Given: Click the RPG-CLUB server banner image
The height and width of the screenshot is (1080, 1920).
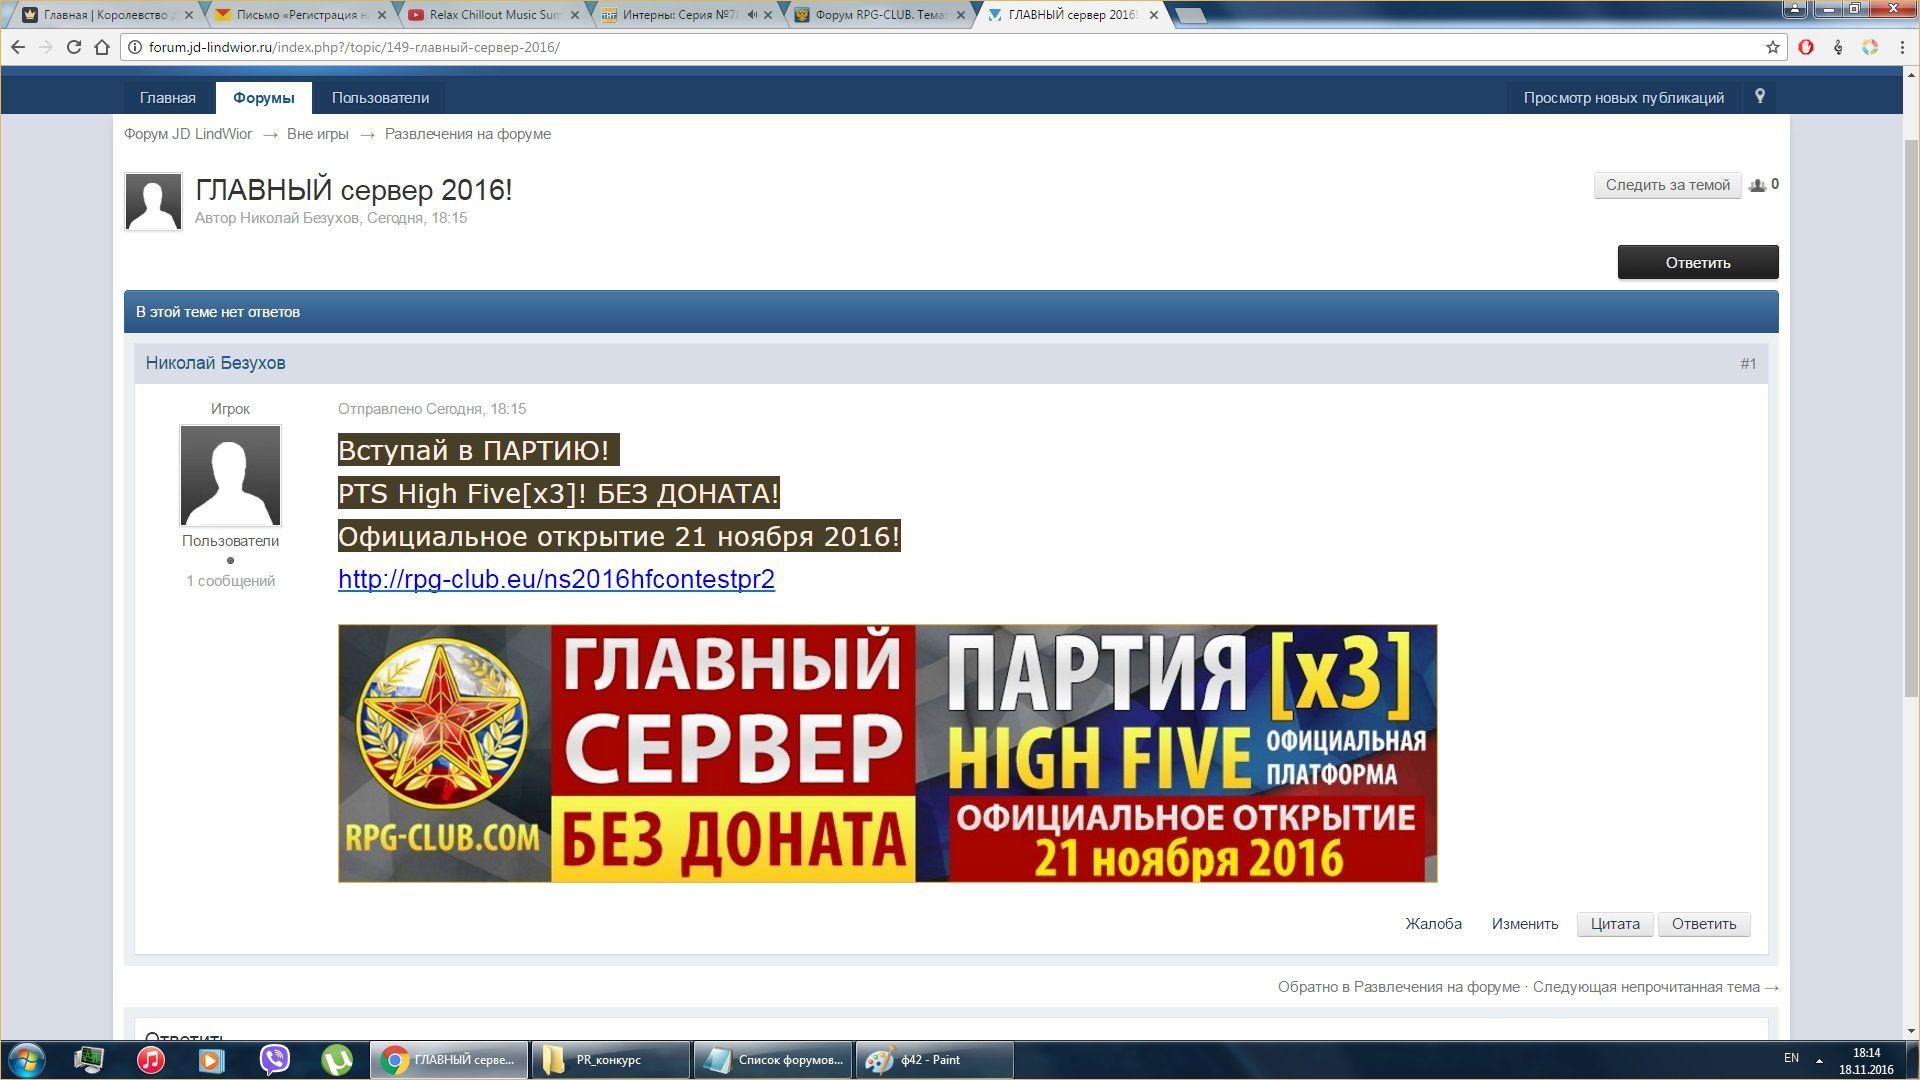Looking at the screenshot, I should (x=887, y=753).
